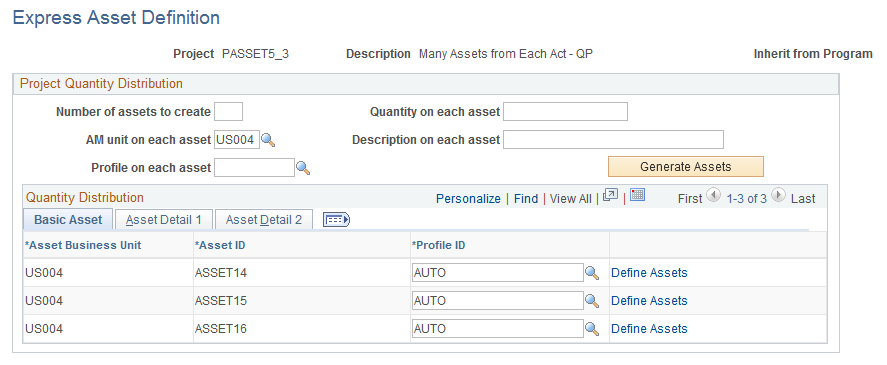This screenshot has width=887, height=365.
Task: Click the Generate Assets button
Action: pos(686,167)
